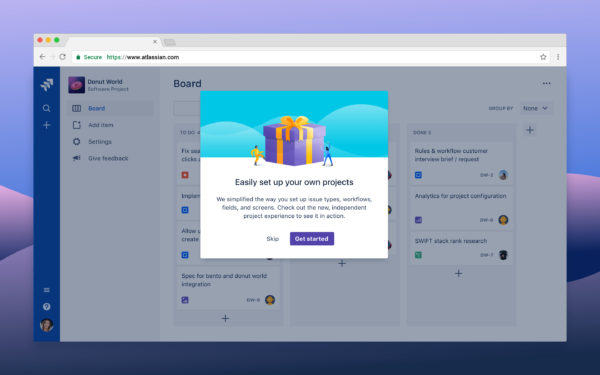The height and width of the screenshot is (375, 600).
Task: Click the address bar showing www.atlassian.com
Action: click(x=311, y=57)
